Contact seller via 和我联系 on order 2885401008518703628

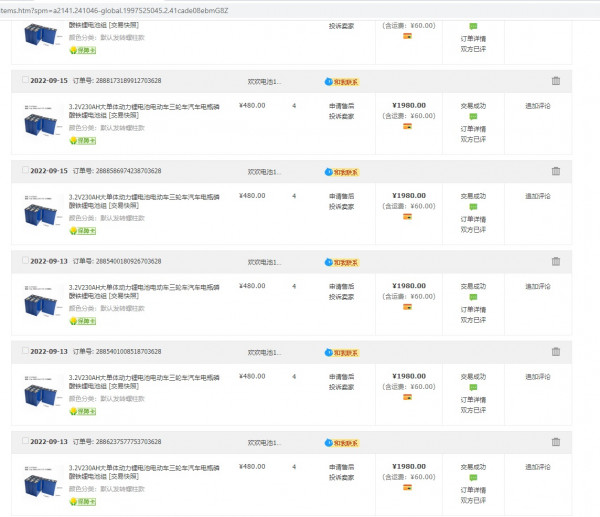[341, 351]
